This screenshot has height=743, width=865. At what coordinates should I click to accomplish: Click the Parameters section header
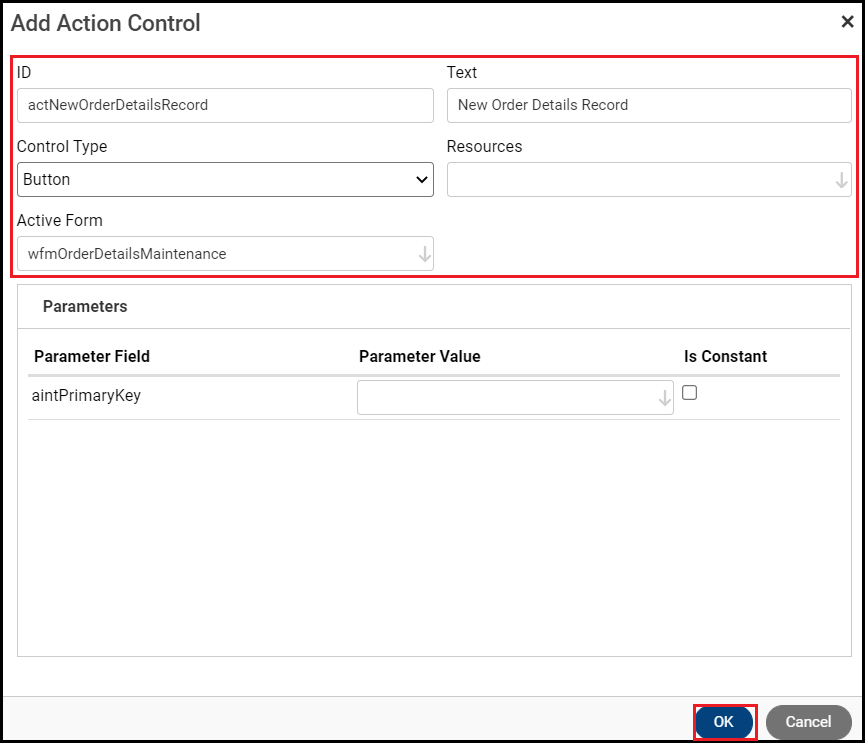click(x=85, y=307)
